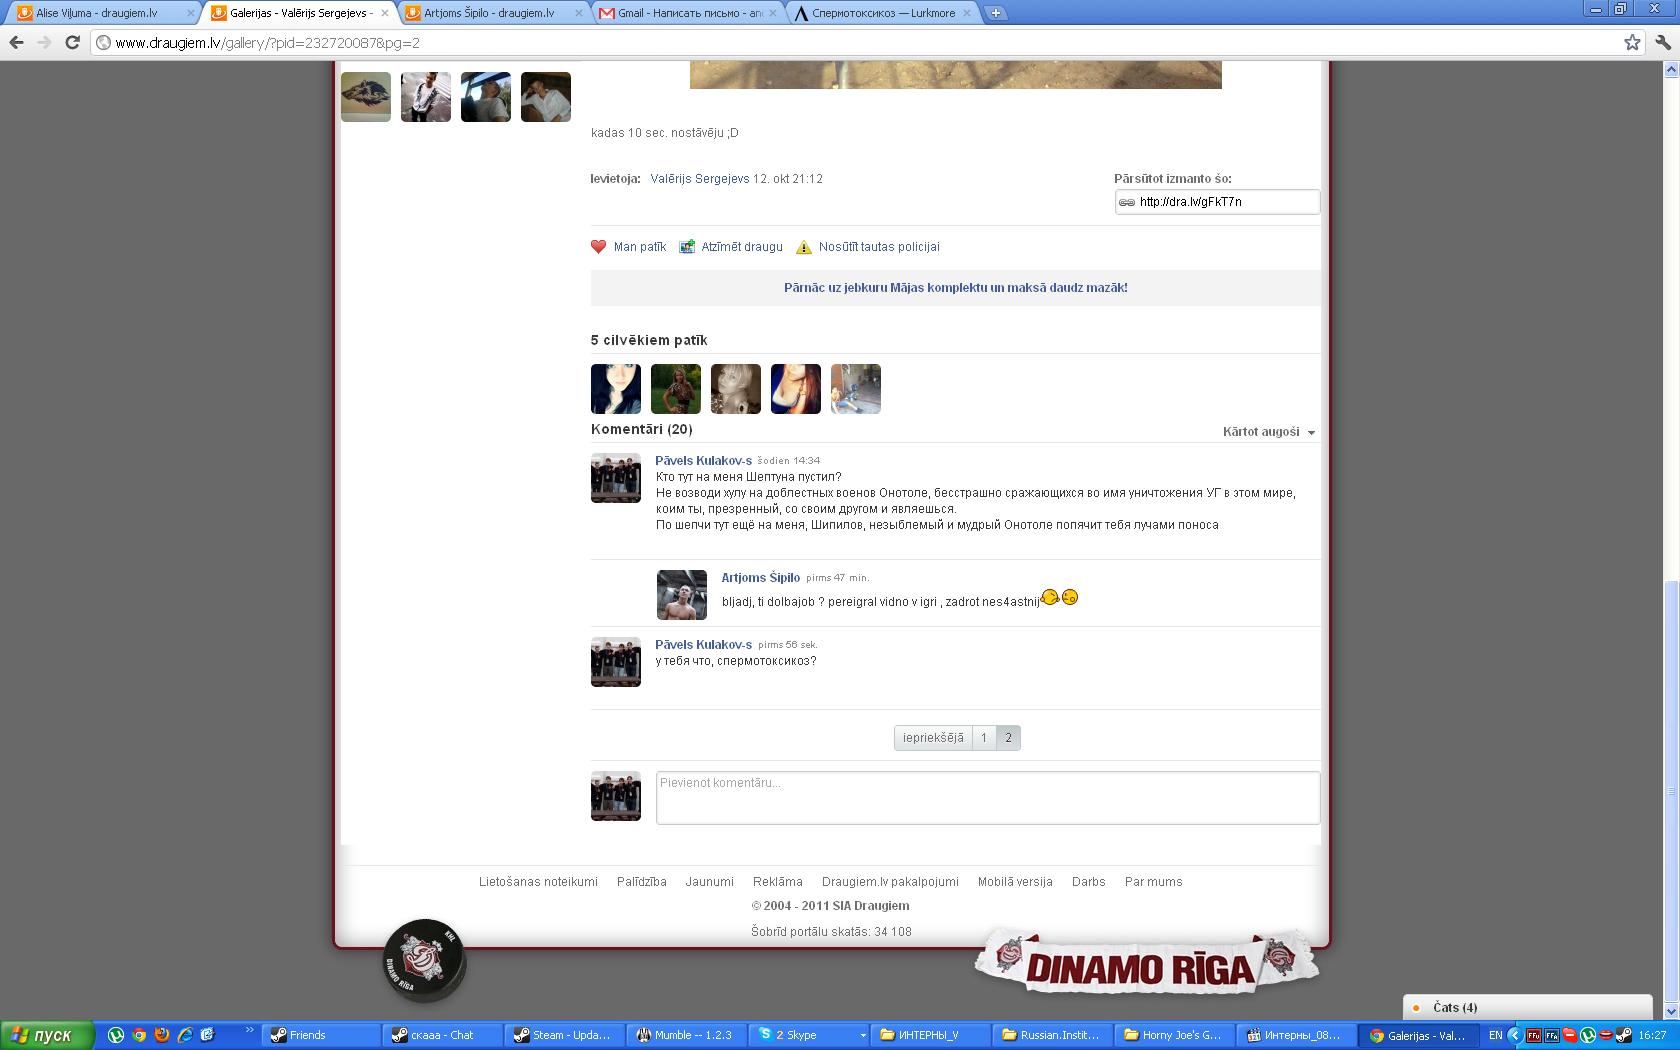This screenshot has height=1050, width=1680.
Task: Reload the current gallery page
Action: point(72,43)
